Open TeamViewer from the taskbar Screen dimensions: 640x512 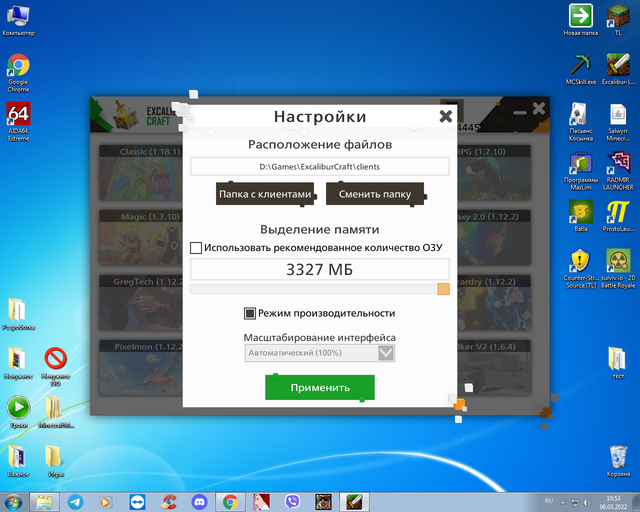click(x=137, y=502)
